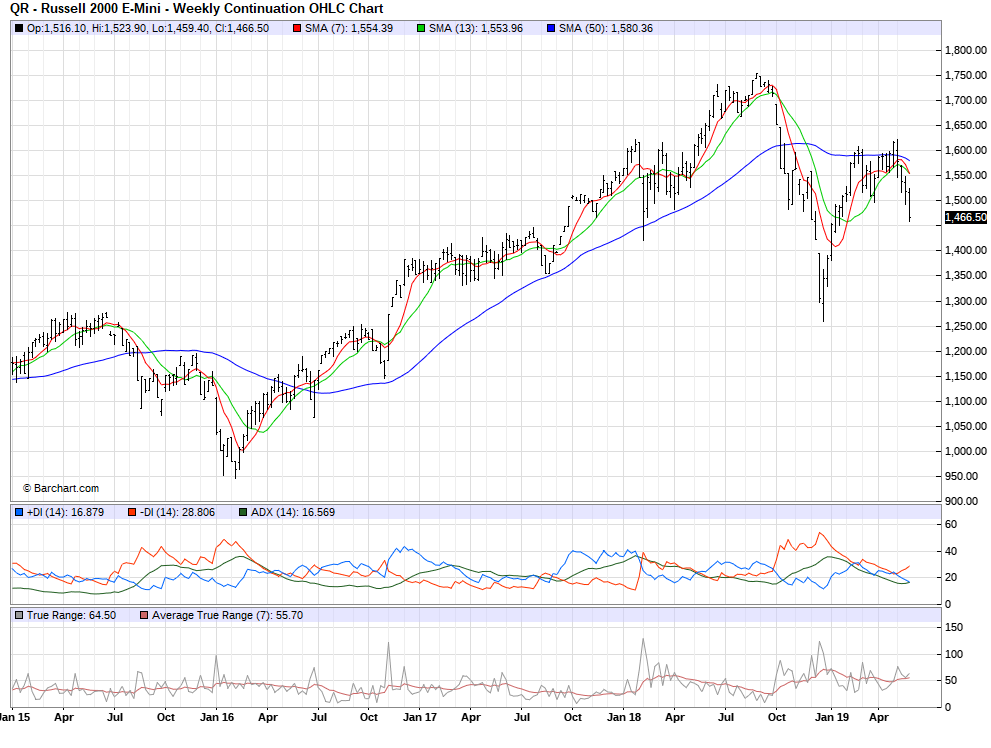Viewport: 991px width, 748px height.
Task: Click the Jan 19 date axis label
Action: (x=829, y=717)
